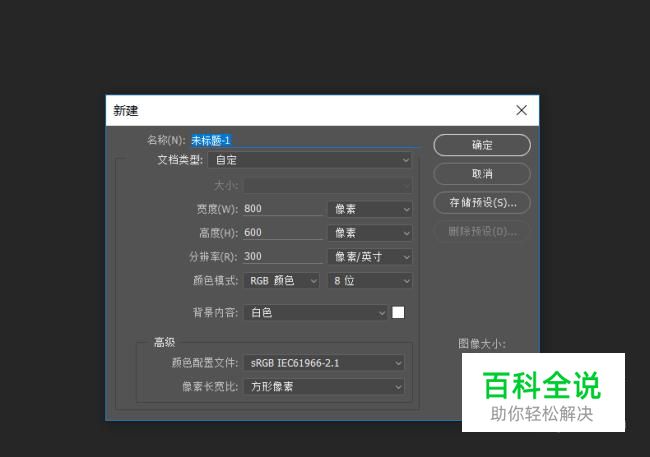The image size is (650, 457).
Task: Open the 像素/英寸 resolution unit dropdown
Action: (x=370, y=257)
